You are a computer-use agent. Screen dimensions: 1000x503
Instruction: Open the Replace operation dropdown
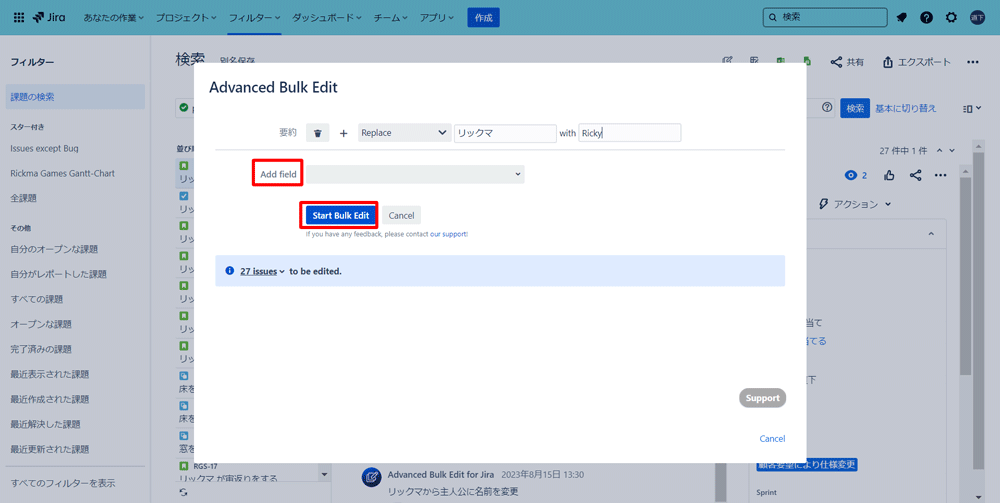point(404,133)
